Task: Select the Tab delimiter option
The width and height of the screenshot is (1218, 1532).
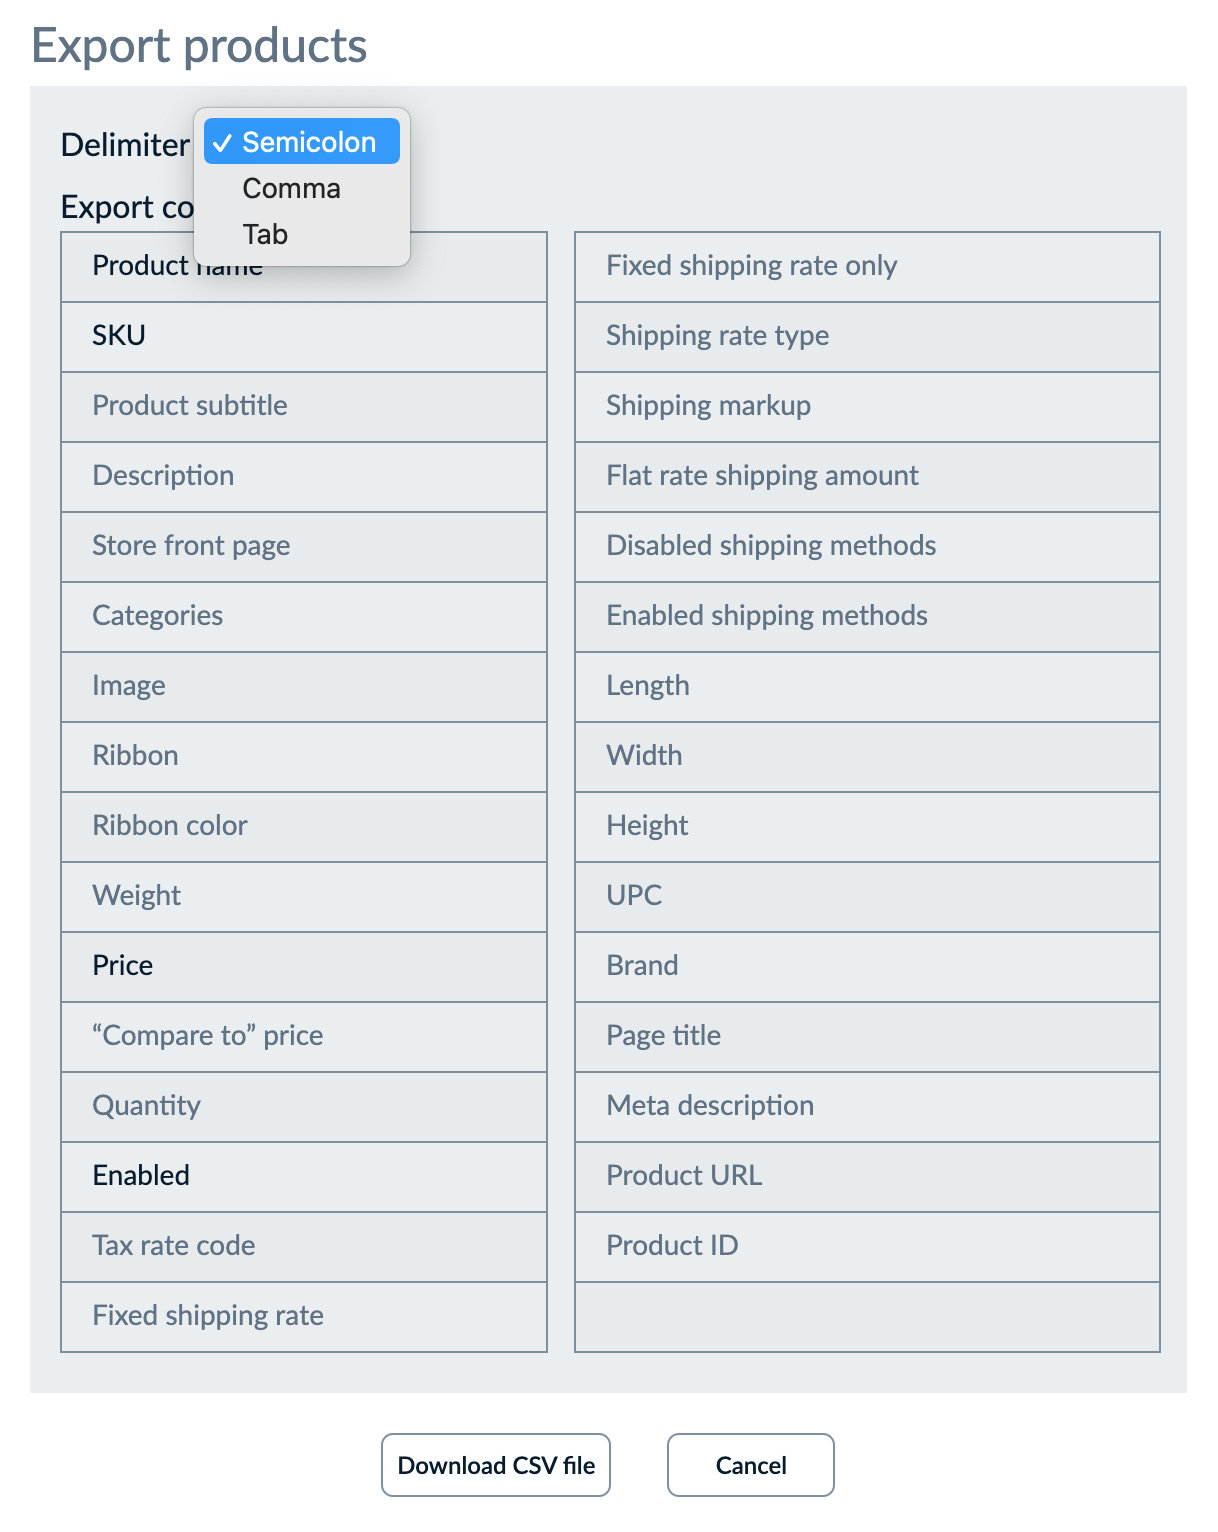Action: 265,234
